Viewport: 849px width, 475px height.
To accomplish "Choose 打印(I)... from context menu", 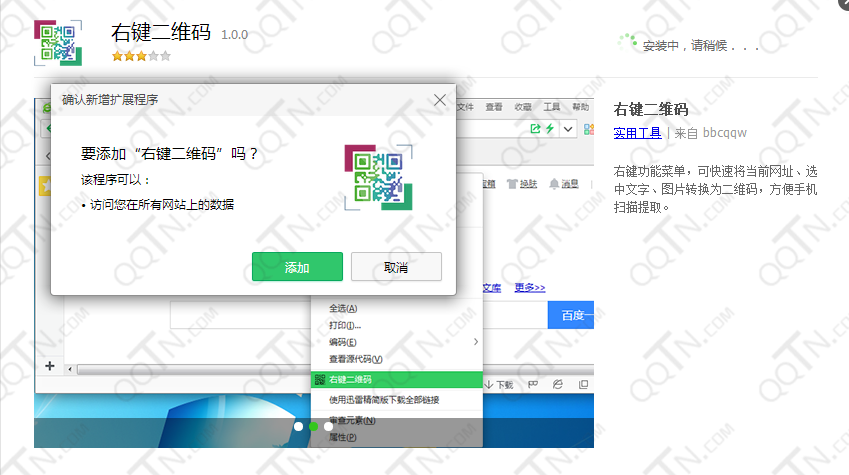I will (345, 326).
